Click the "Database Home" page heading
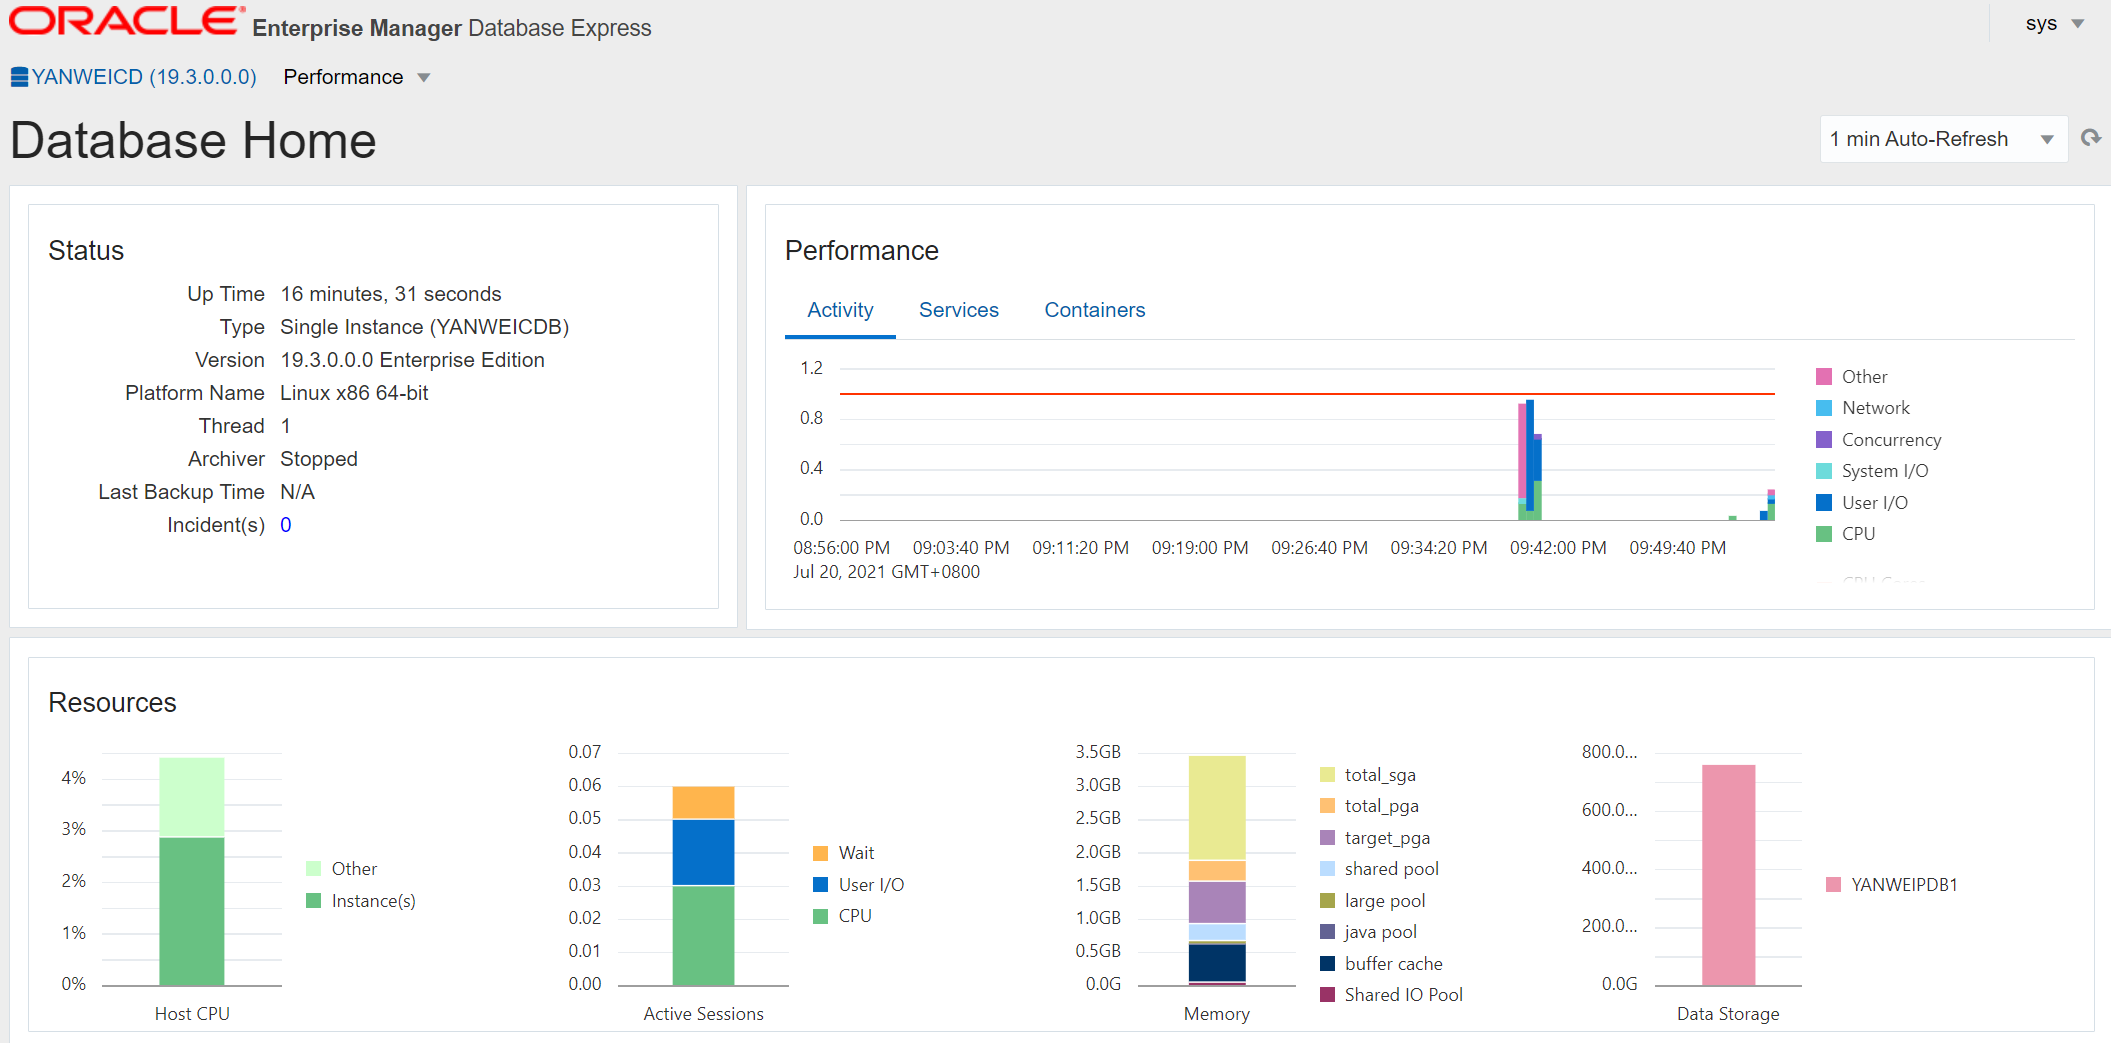Screen dimensions: 2111x1043 click(194, 140)
